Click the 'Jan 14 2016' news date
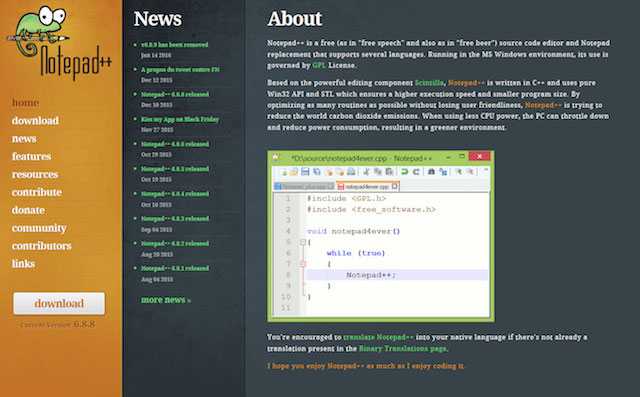This screenshot has height=397, width=640. (x=156, y=55)
